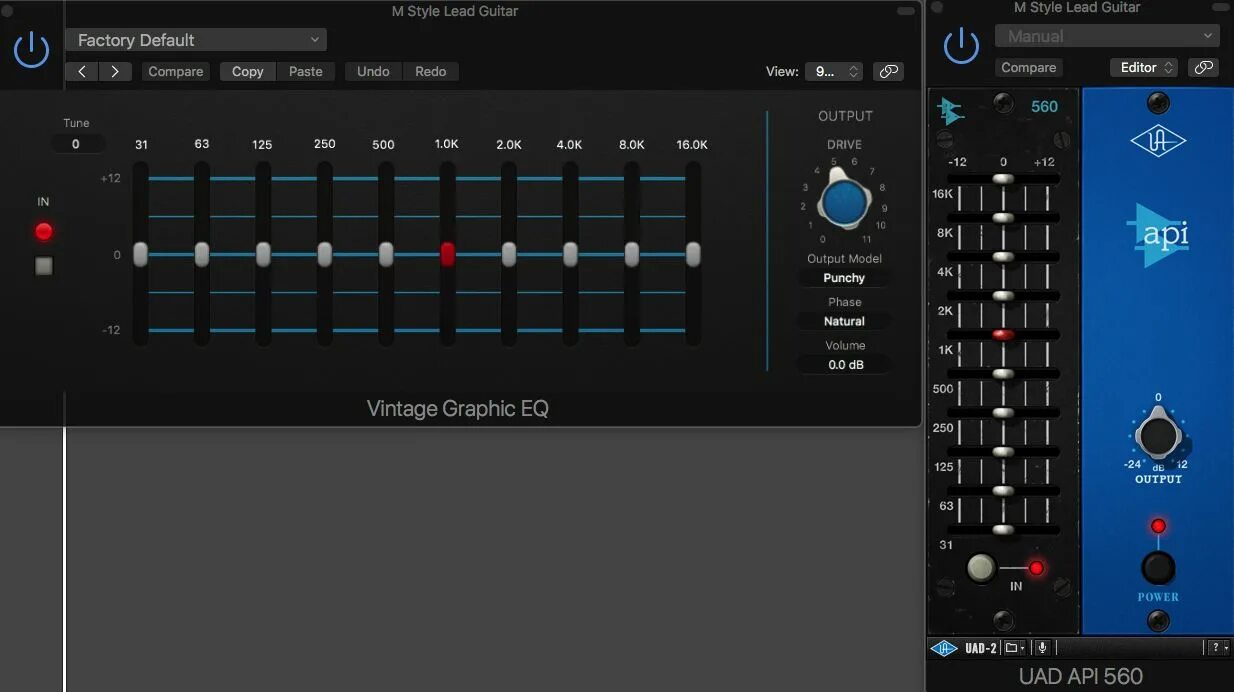1234x692 pixels.
Task: Click the UAD API 560 plugin name label
Action: coord(1081,677)
